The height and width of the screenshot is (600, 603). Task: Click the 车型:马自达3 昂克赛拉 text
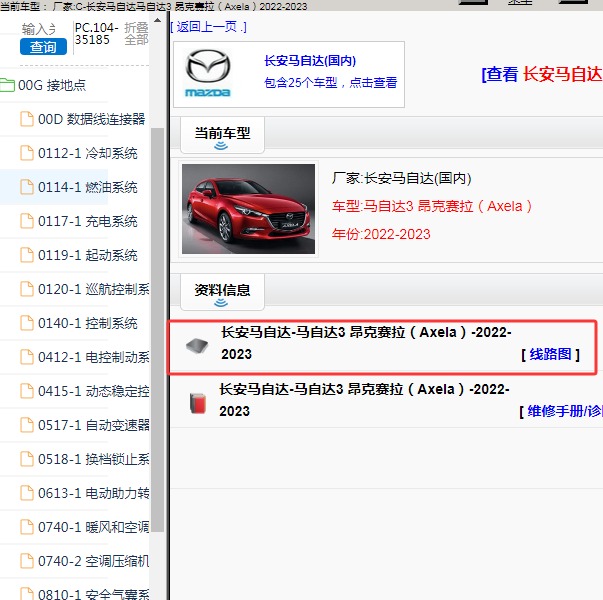click(x=432, y=206)
